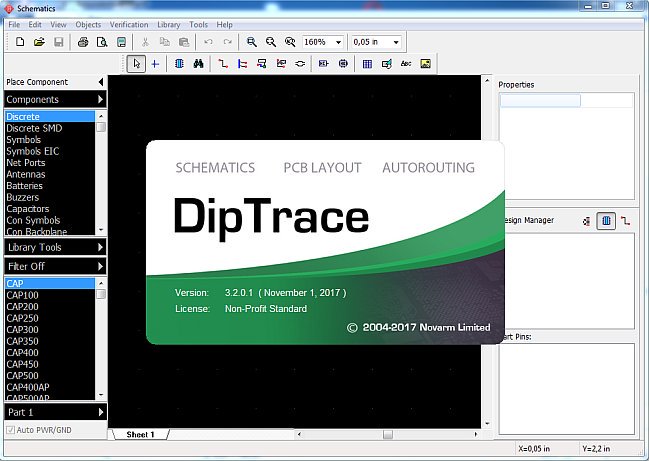Select the Antennas library
Viewport: 649px width, 461px height.
coord(49,174)
